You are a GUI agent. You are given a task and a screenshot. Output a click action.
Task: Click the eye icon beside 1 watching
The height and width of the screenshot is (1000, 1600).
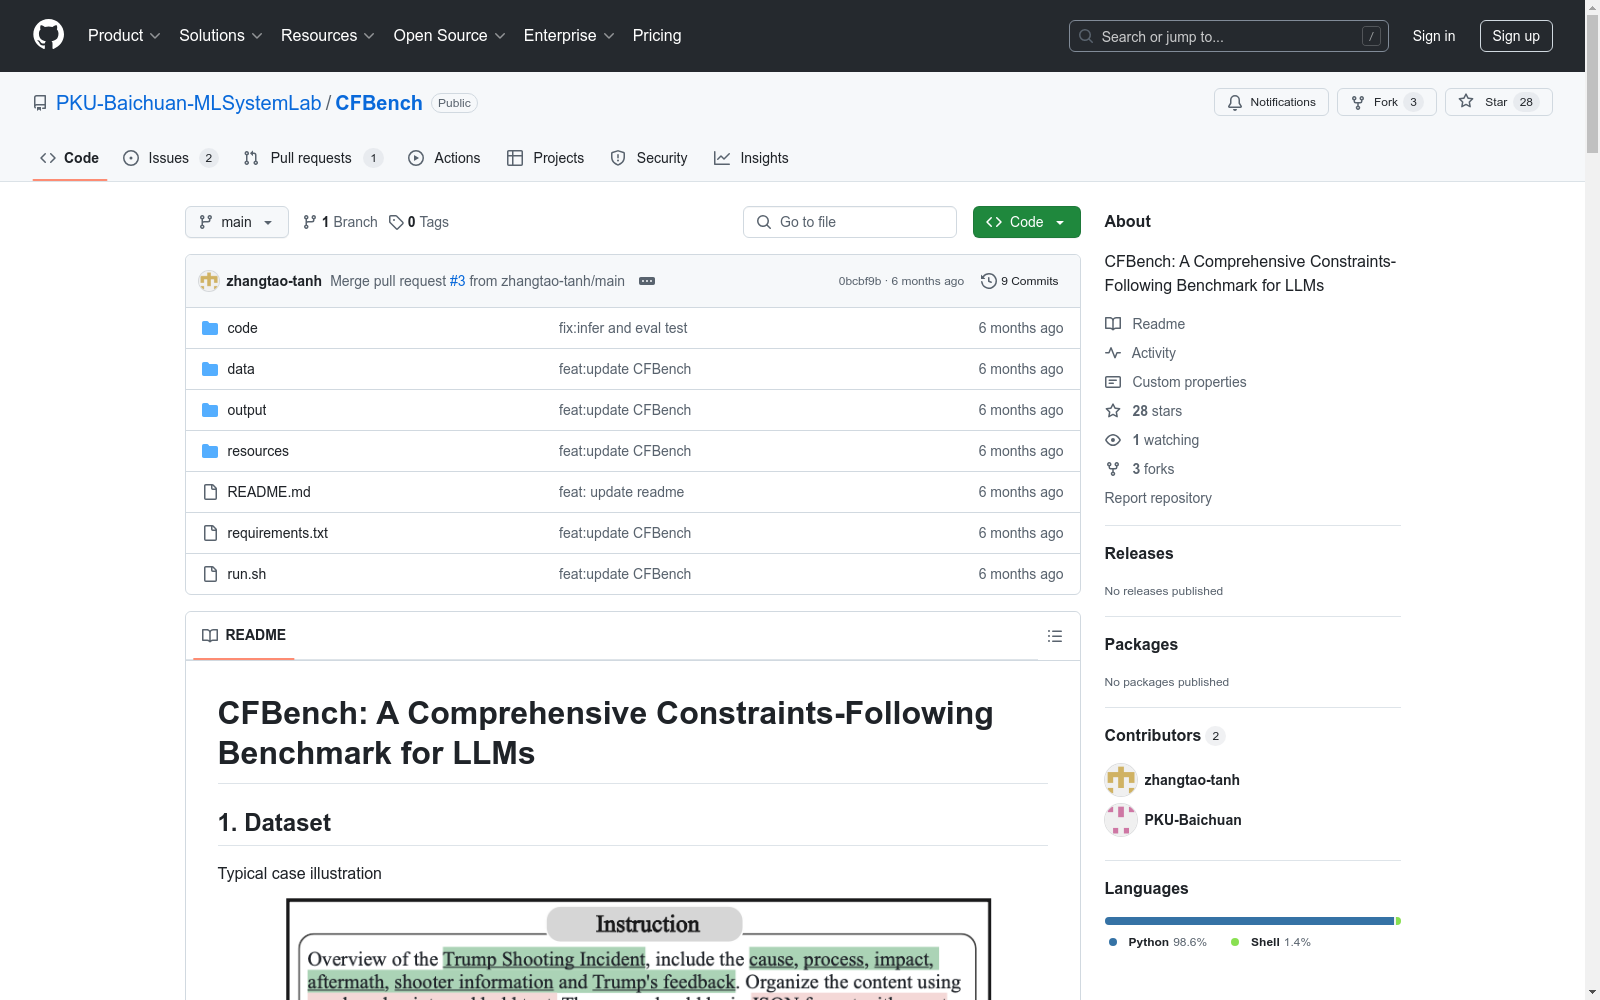[1113, 440]
